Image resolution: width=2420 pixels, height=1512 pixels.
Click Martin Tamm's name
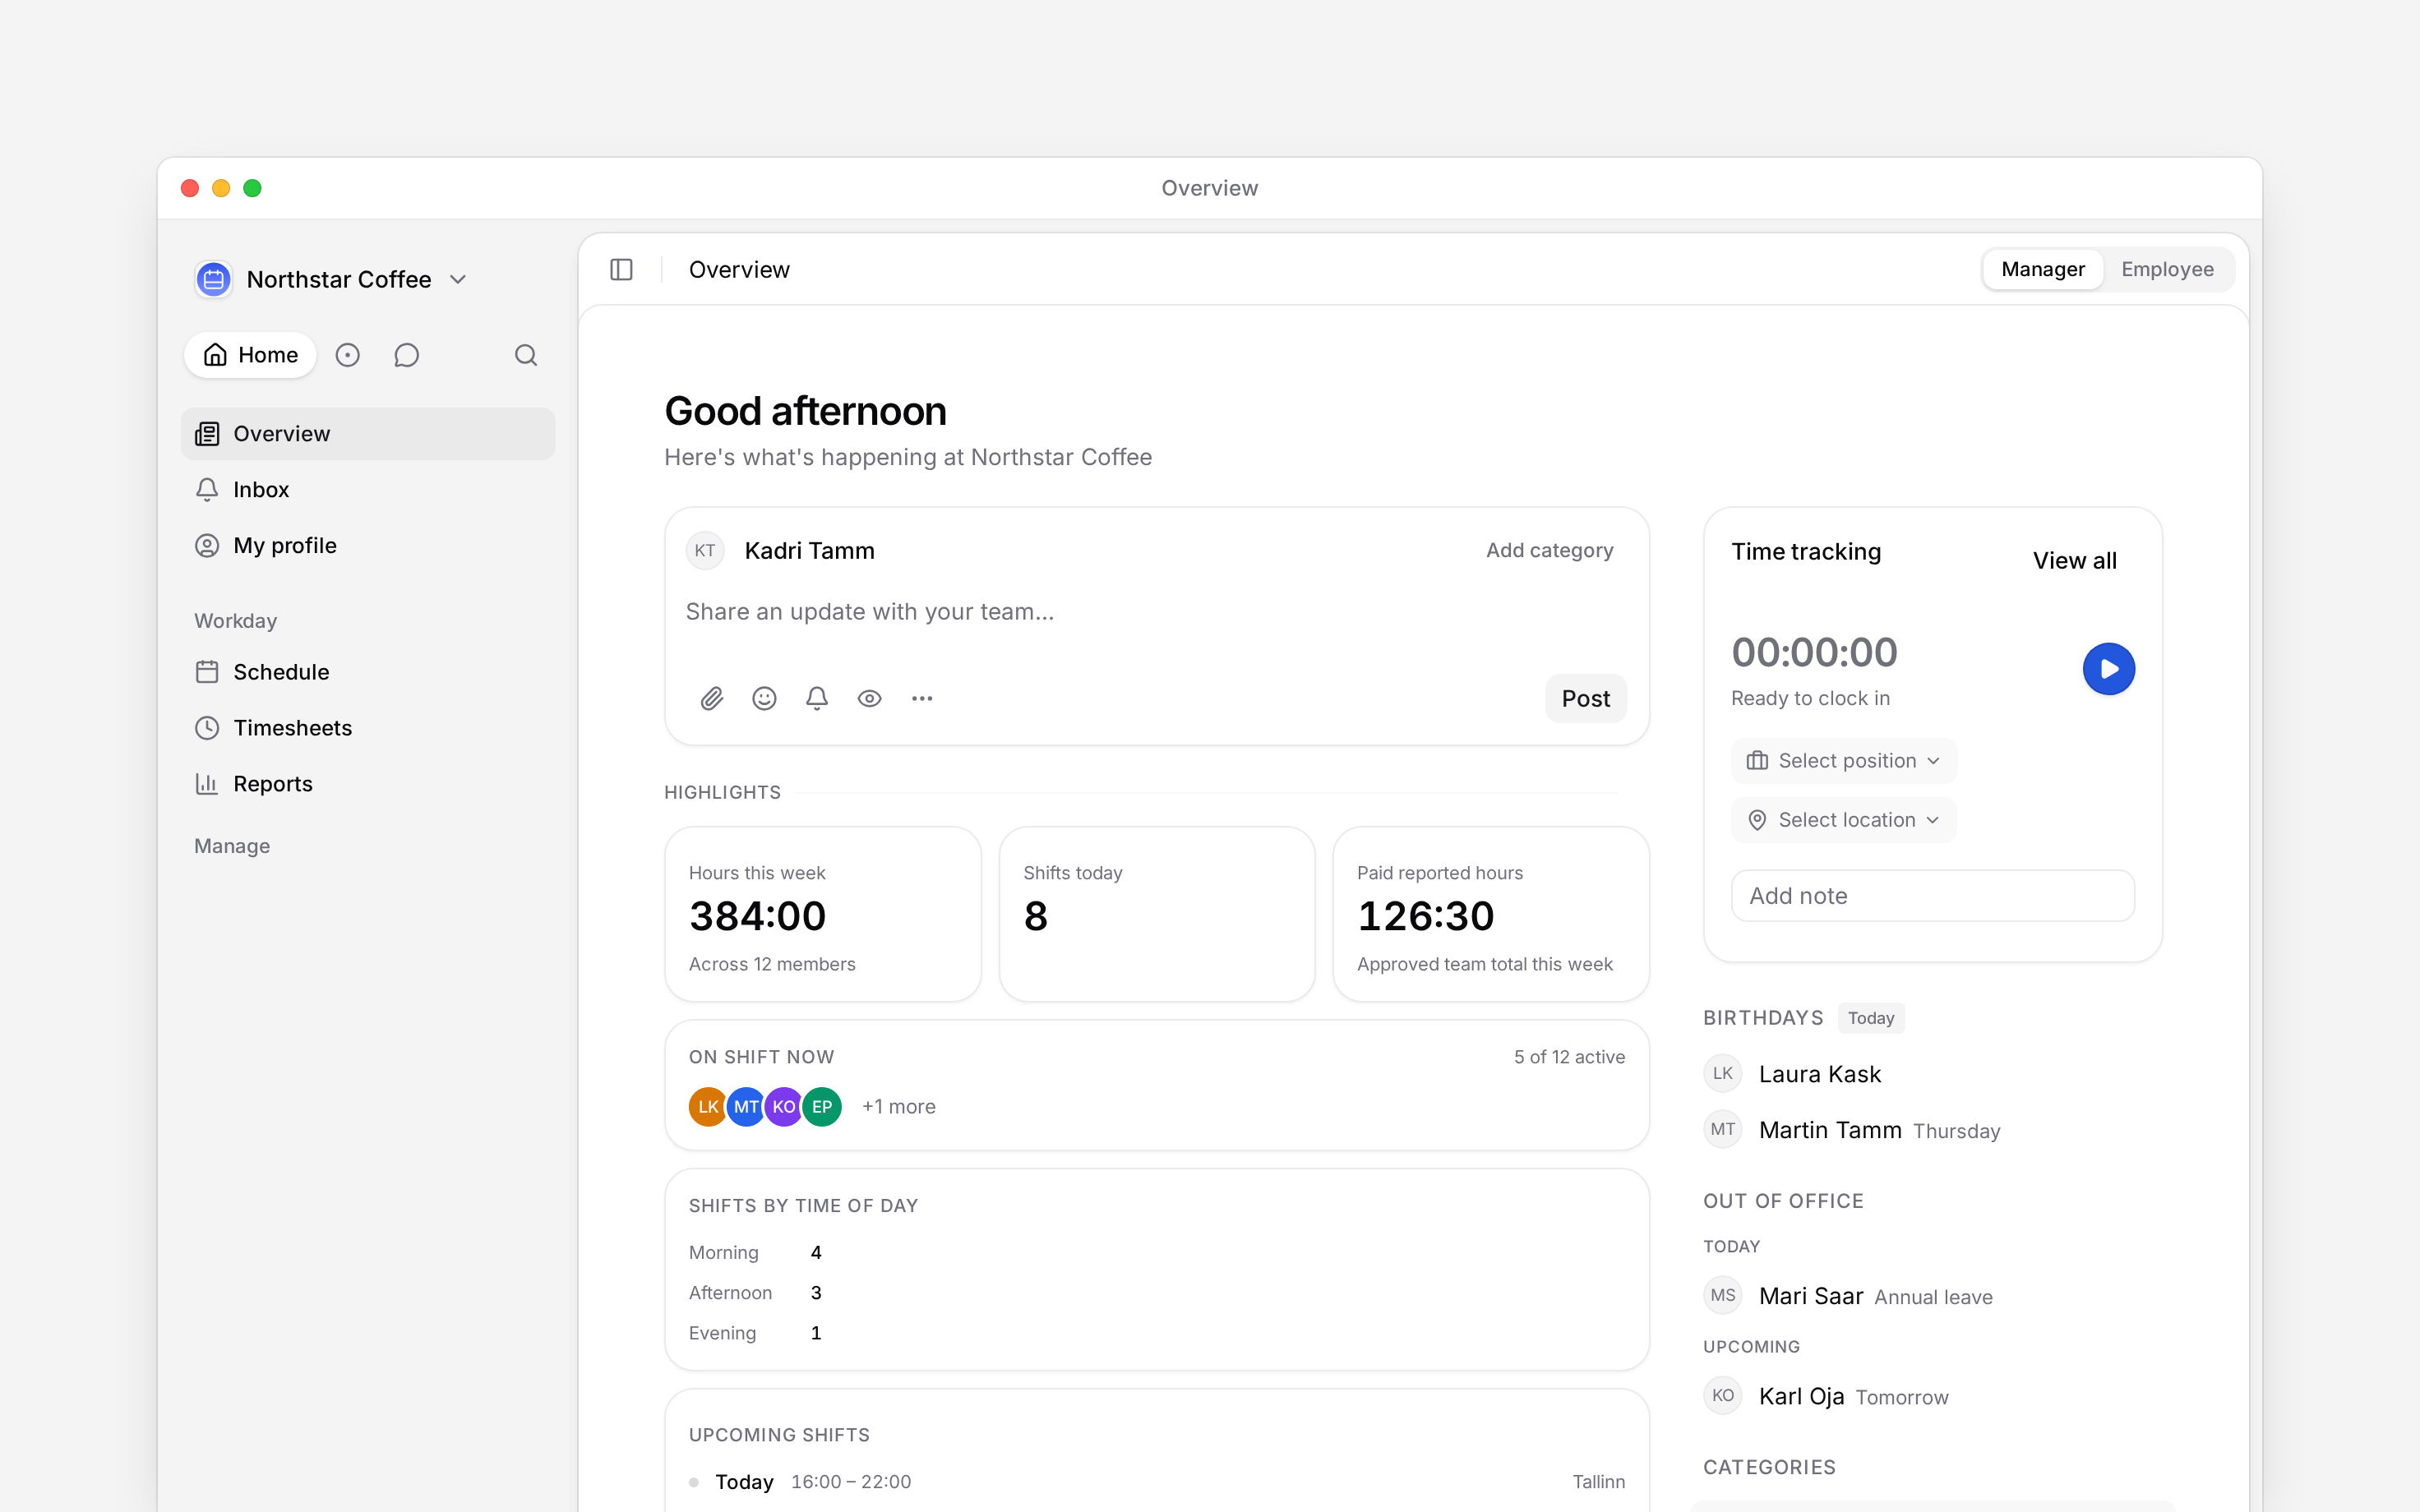pyautogui.click(x=1829, y=1130)
